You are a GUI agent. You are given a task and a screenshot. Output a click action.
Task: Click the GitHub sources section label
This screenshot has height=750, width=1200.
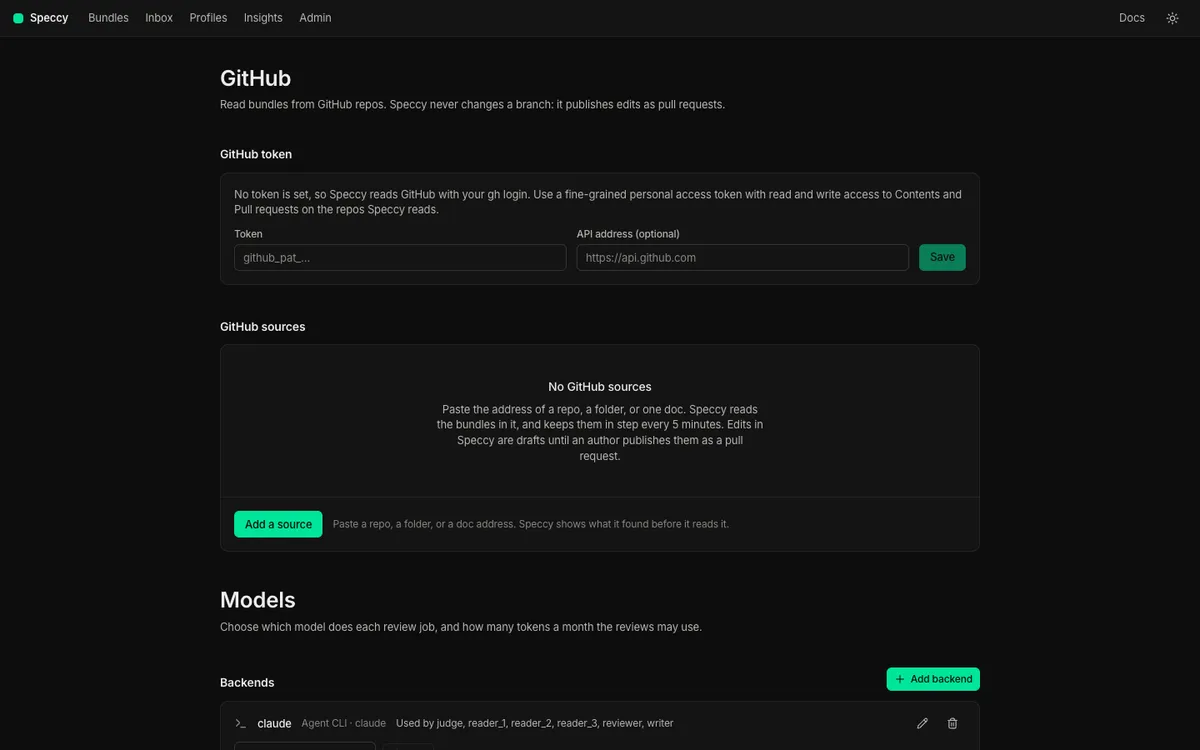click(x=263, y=327)
